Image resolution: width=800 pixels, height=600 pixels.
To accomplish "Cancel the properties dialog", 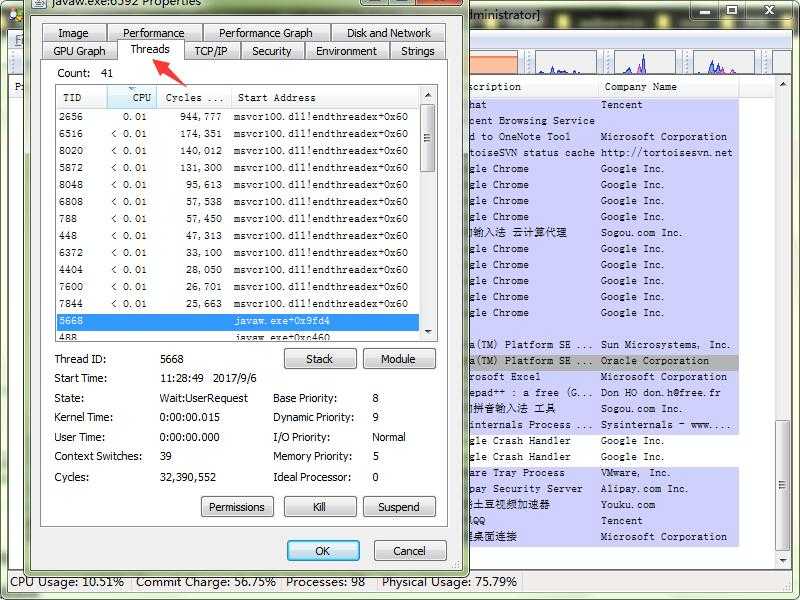I will (x=410, y=551).
